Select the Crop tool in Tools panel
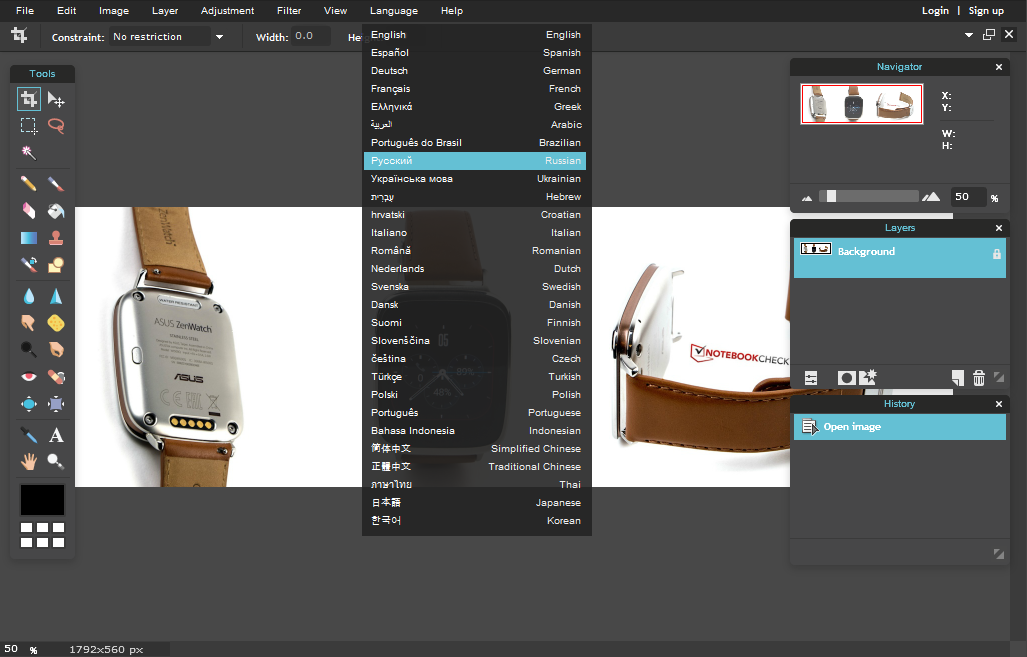1027x657 pixels. (29, 99)
